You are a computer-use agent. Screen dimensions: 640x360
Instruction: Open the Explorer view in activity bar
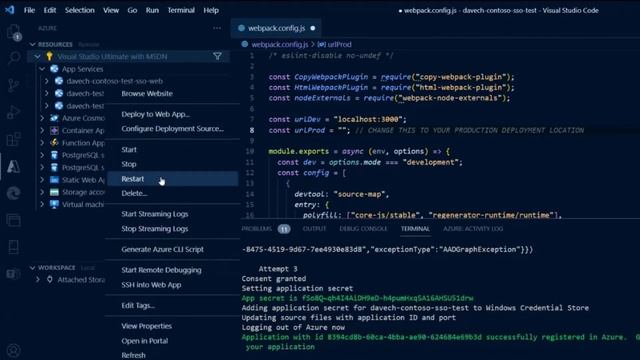pyautogui.click(x=13, y=31)
